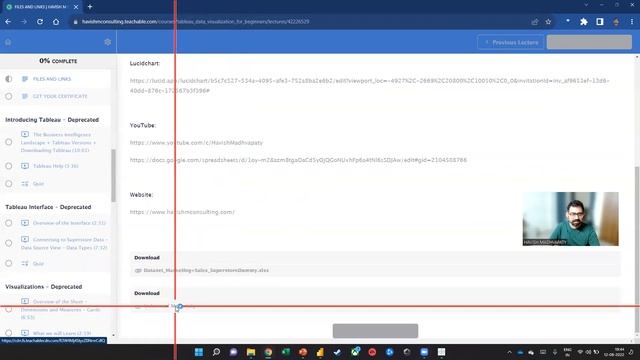Click the Quiz icon under Introducing Tableau
The image size is (640, 360).
point(25,184)
